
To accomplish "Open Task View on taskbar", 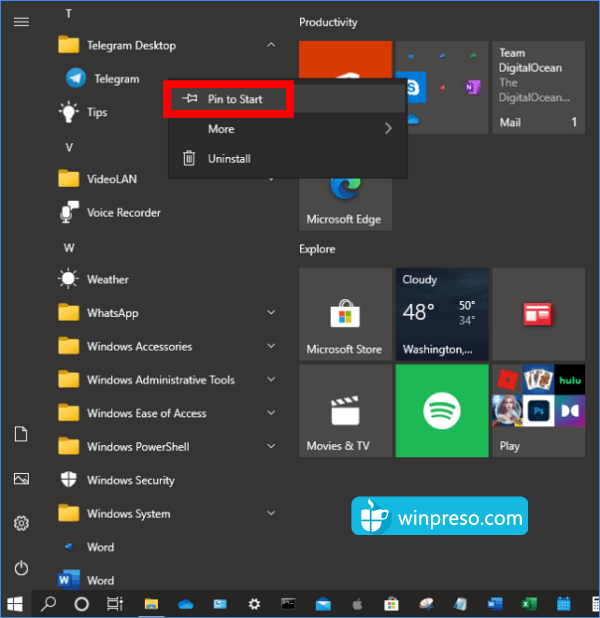I will click(115, 604).
